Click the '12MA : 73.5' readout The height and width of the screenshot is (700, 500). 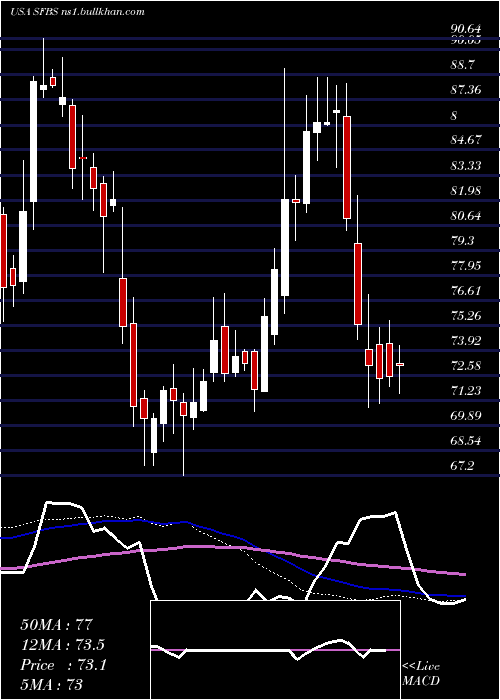point(65,645)
